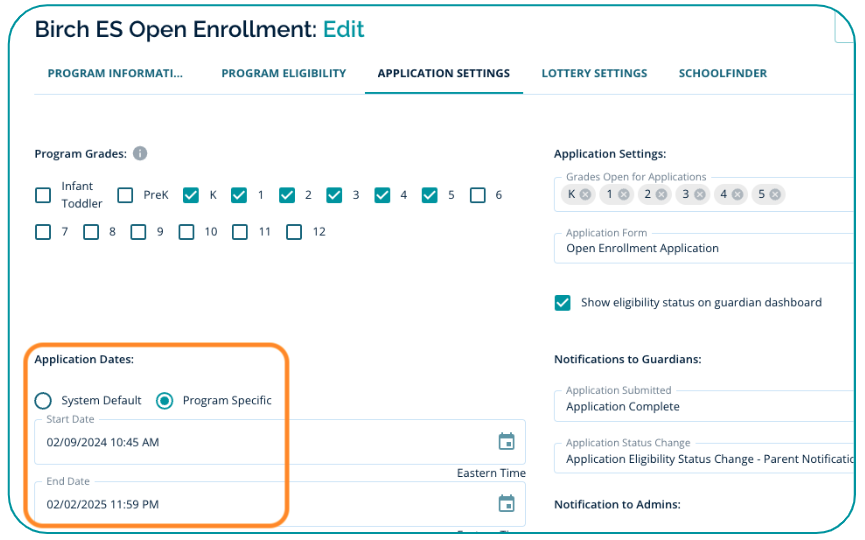Remove grade 3 chip from applications
This screenshot has width=865, height=540.
pos(700,195)
